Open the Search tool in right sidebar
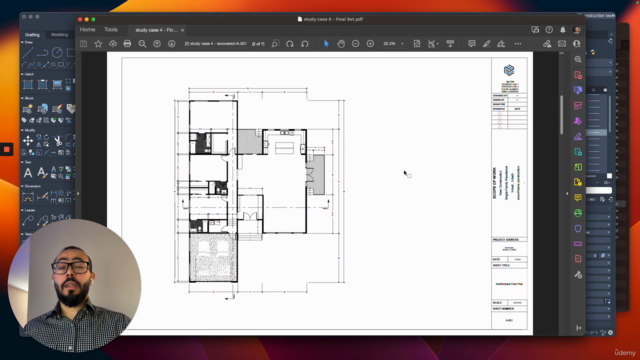This screenshot has height=360, width=640. (x=578, y=60)
